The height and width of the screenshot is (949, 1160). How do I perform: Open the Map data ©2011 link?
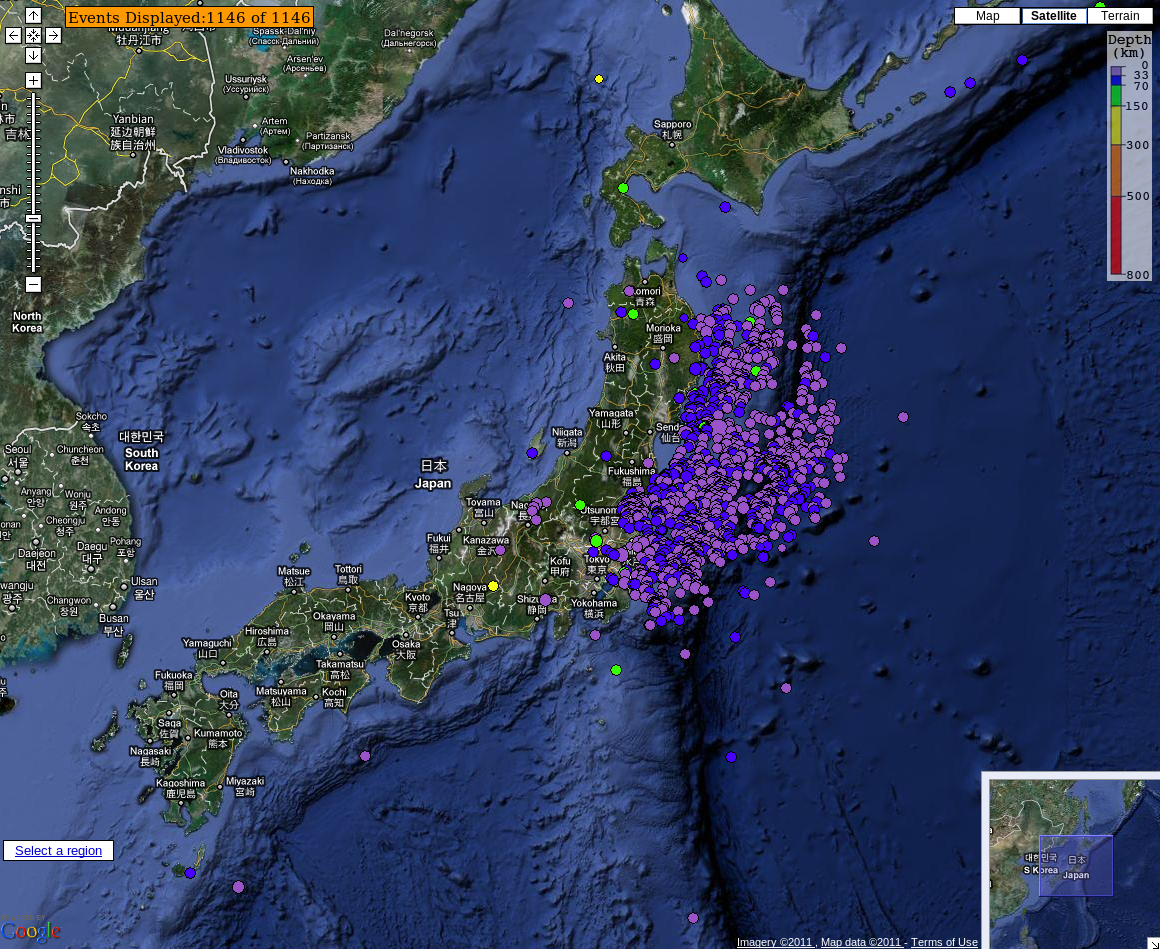(x=860, y=942)
